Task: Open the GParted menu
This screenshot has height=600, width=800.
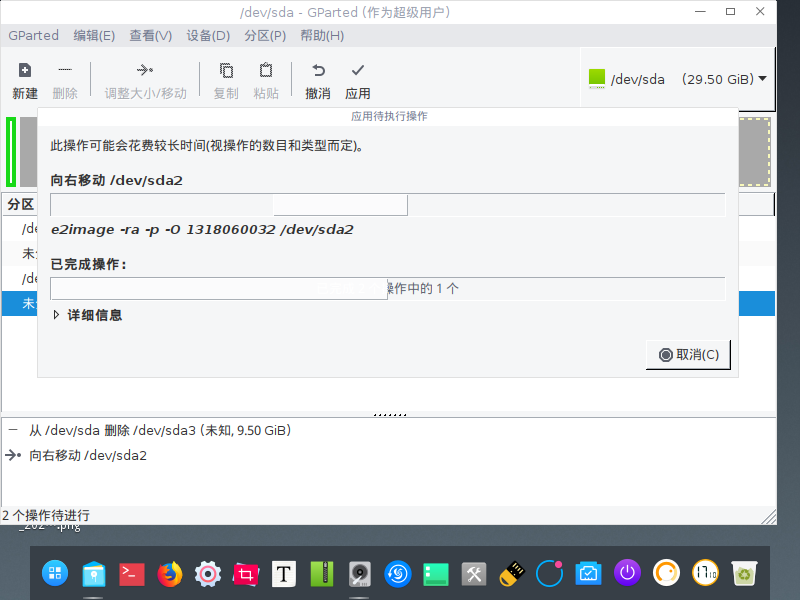Action: tap(34, 36)
